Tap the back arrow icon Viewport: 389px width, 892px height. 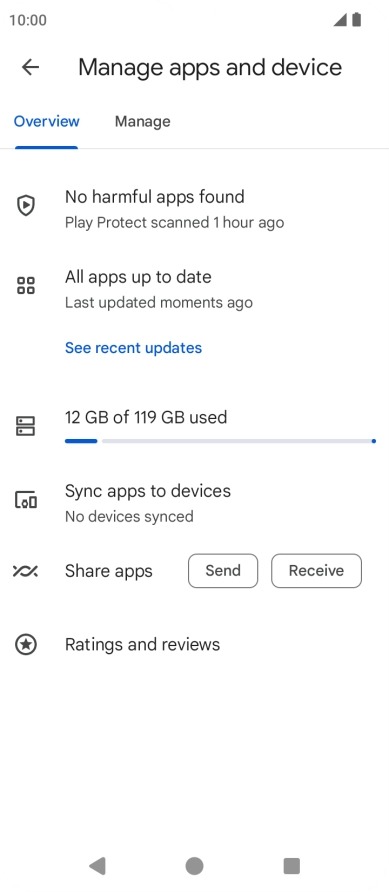[x=30, y=67]
